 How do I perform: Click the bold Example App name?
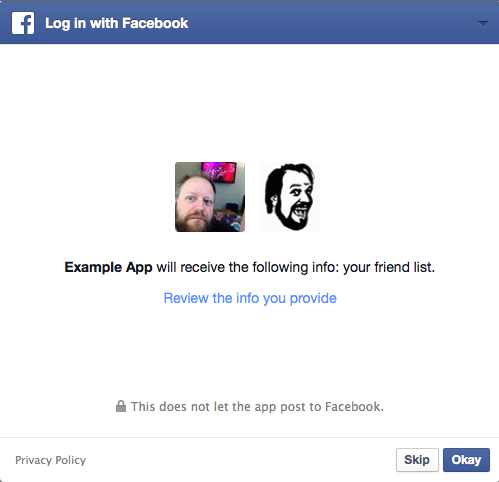click(x=108, y=267)
